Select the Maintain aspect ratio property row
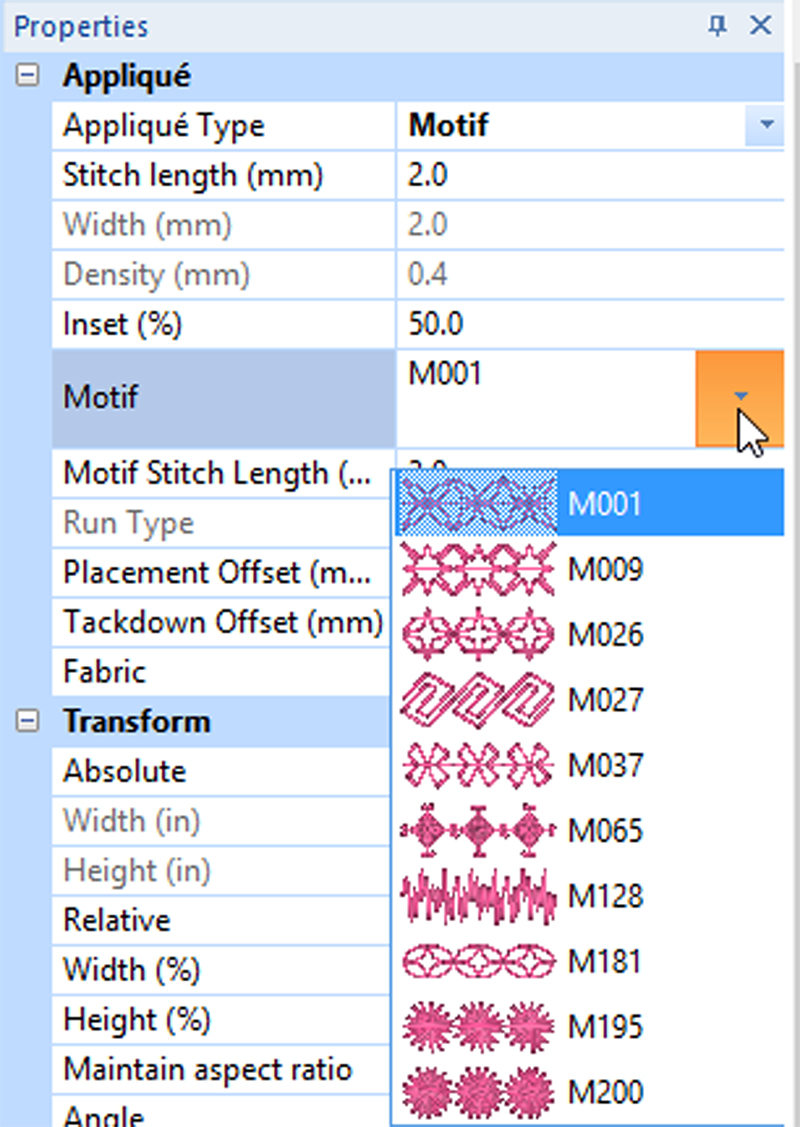This screenshot has width=800, height=1127. (208, 1070)
